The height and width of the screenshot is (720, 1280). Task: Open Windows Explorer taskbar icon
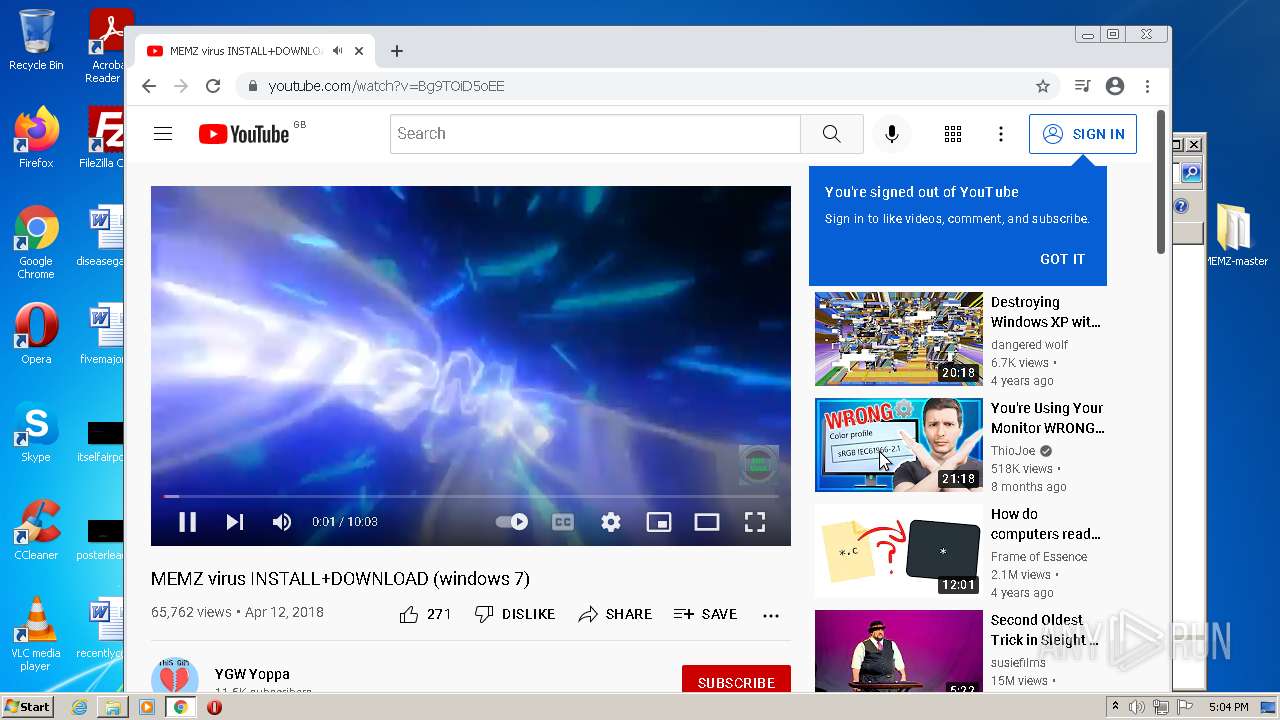[113, 707]
